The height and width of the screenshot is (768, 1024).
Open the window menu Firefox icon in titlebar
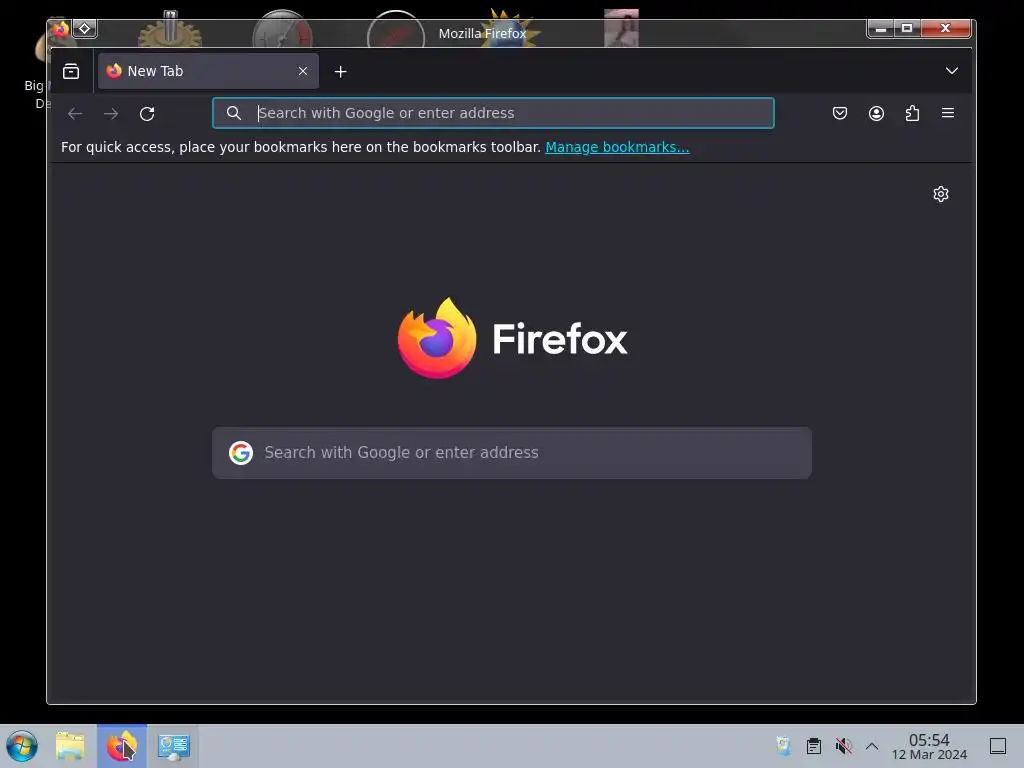tap(61, 29)
